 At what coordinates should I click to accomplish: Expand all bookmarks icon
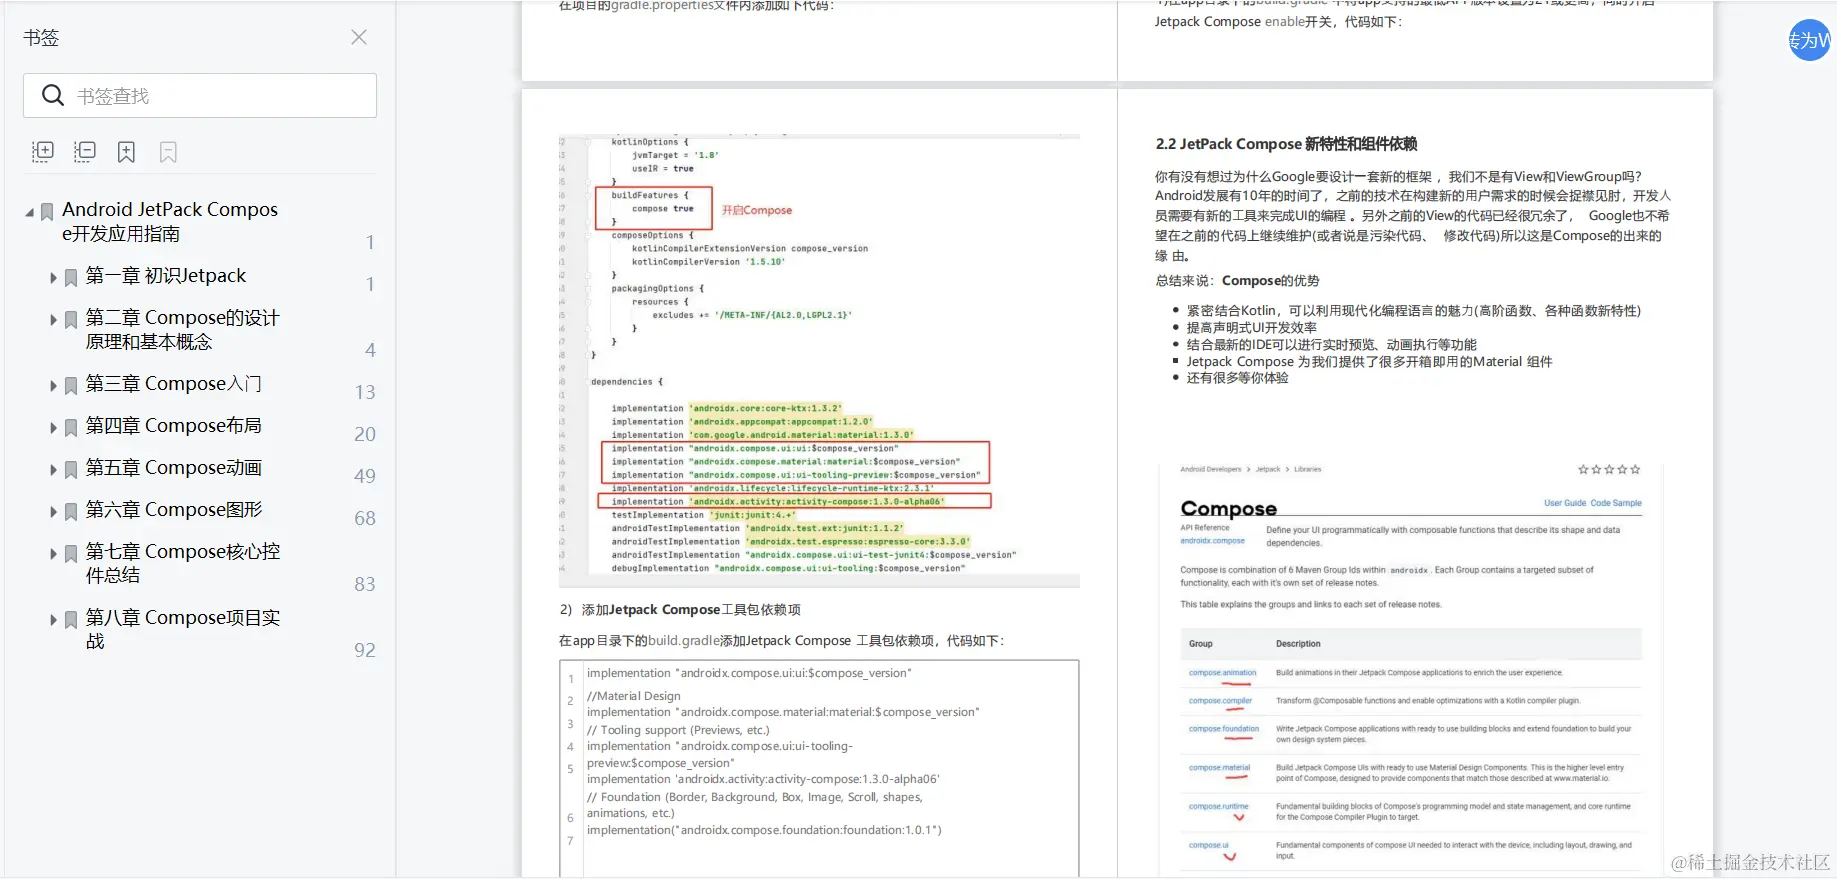click(43, 151)
